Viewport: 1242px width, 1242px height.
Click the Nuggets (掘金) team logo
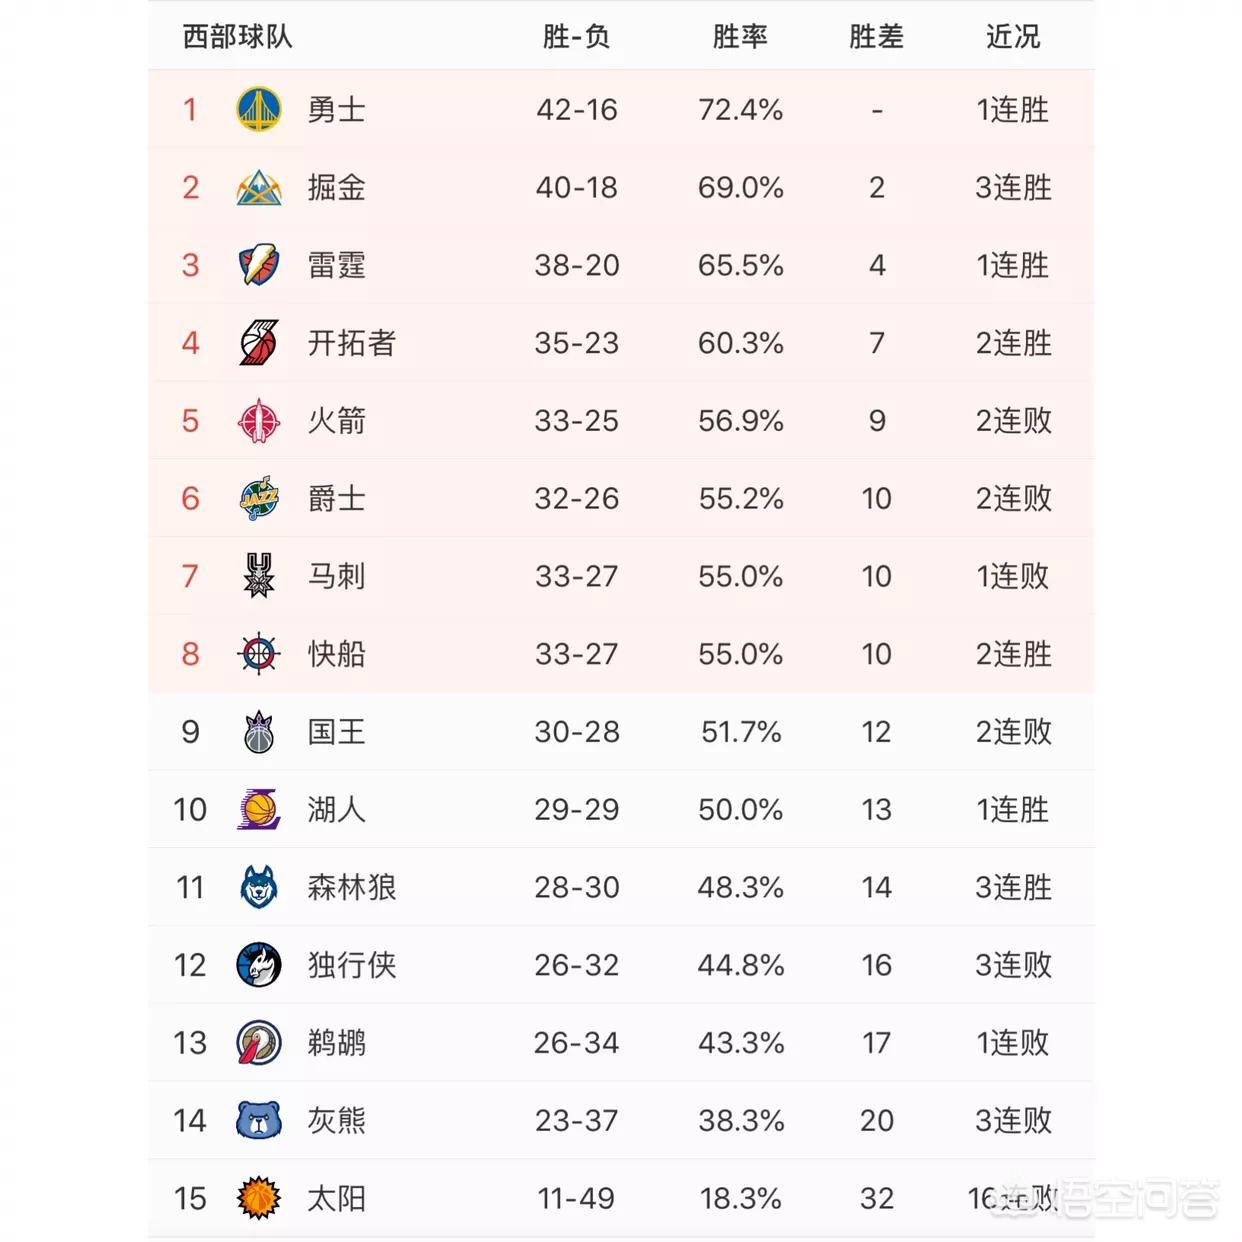point(259,187)
